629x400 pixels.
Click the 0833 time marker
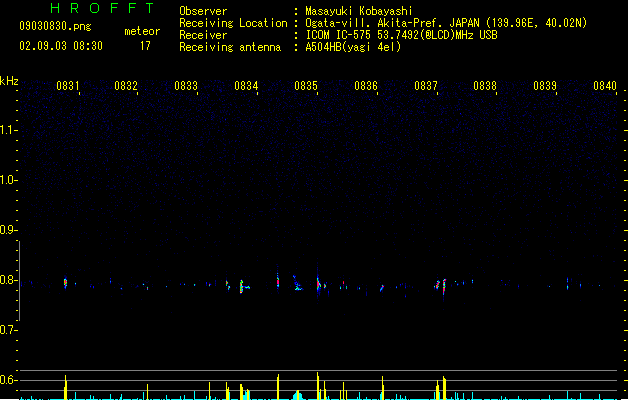pos(186,86)
